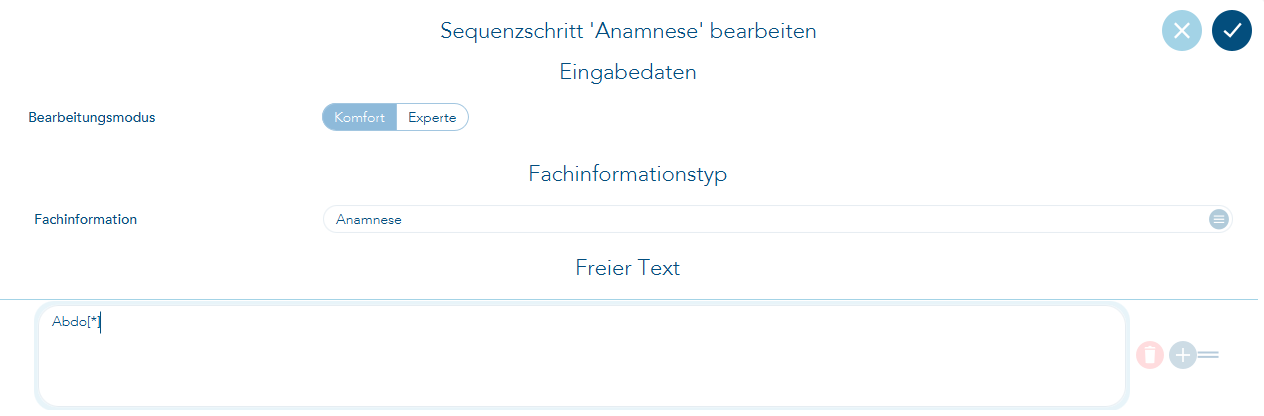Select the Freier Text section heading
1264x416 pixels.
pyautogui.click(x=628, y=268)
